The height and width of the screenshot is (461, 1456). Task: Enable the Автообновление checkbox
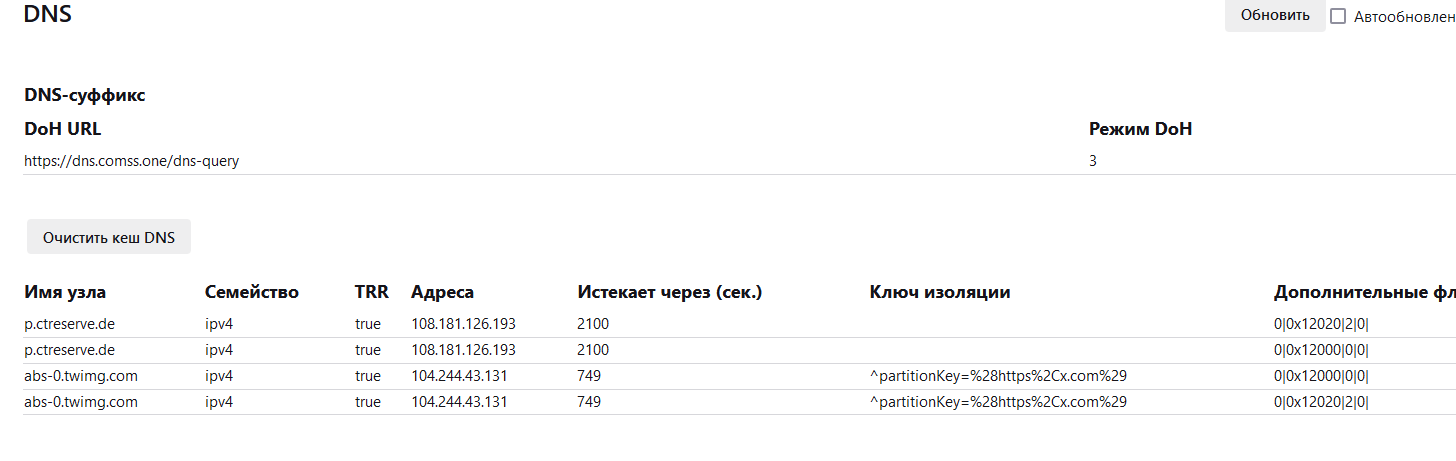(1338, 16)
